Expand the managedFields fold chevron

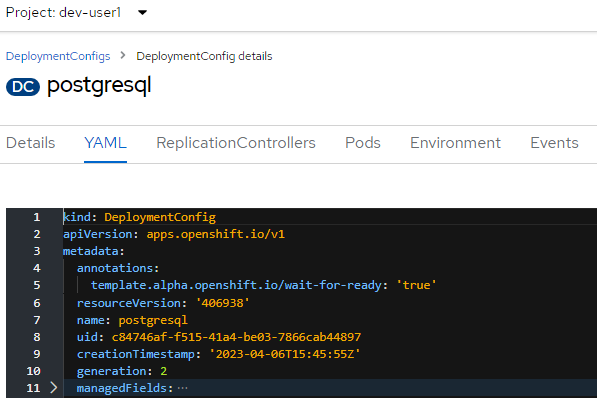pyautogui.click(x=54, y=388)
